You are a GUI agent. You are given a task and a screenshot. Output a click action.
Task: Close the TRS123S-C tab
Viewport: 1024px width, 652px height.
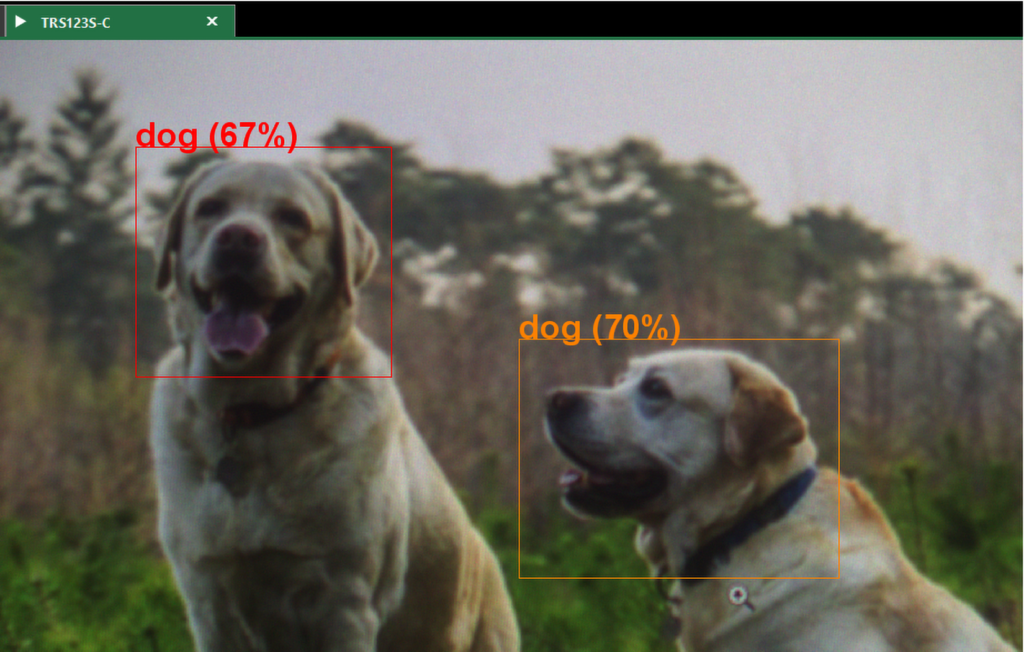pyautogui.click(x=212, y=21)
